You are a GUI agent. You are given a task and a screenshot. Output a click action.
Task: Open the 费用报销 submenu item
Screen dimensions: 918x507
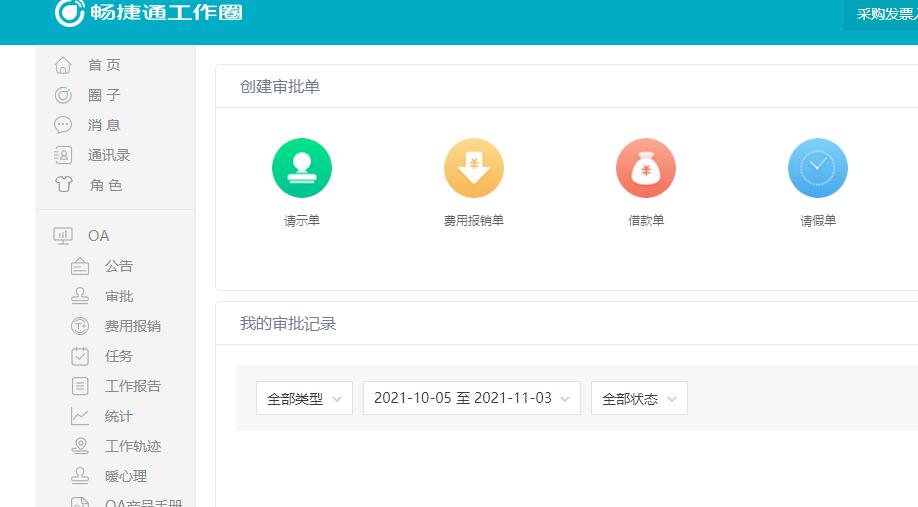[133, 326]
